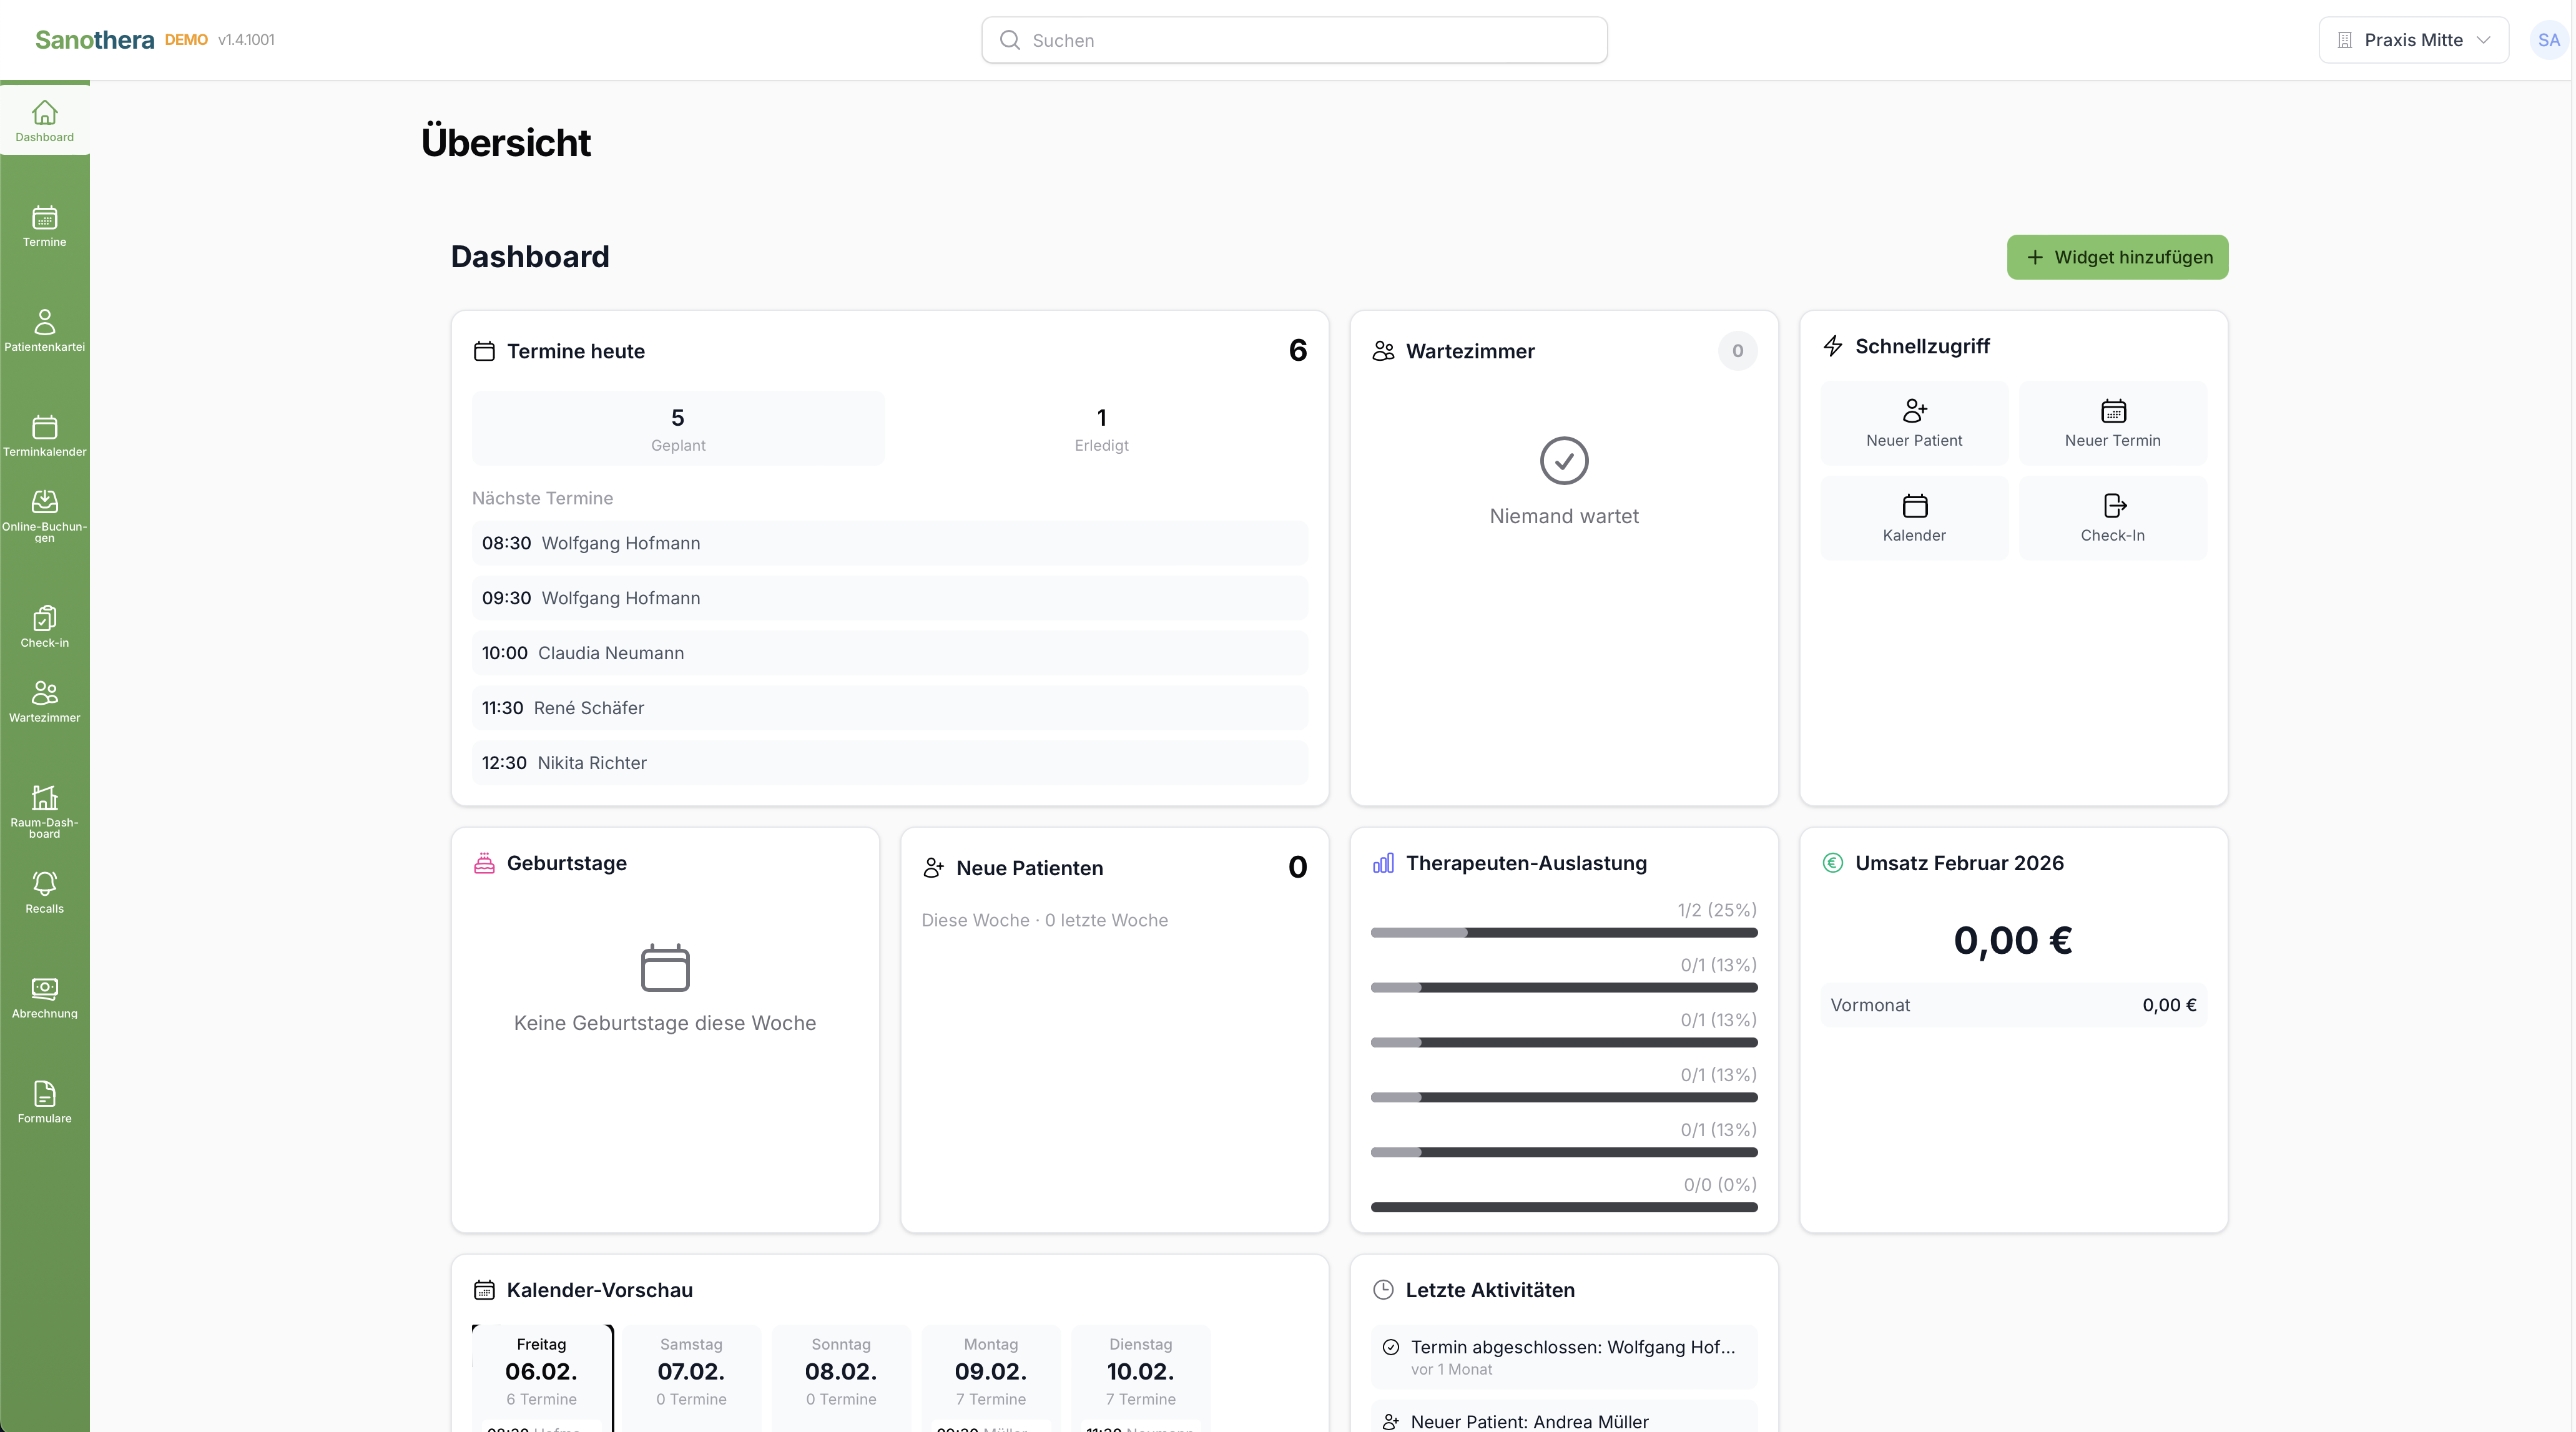This screenshot has width=2576, height=1432.
Task: Click the Sanothera logo
Action: 95,40
